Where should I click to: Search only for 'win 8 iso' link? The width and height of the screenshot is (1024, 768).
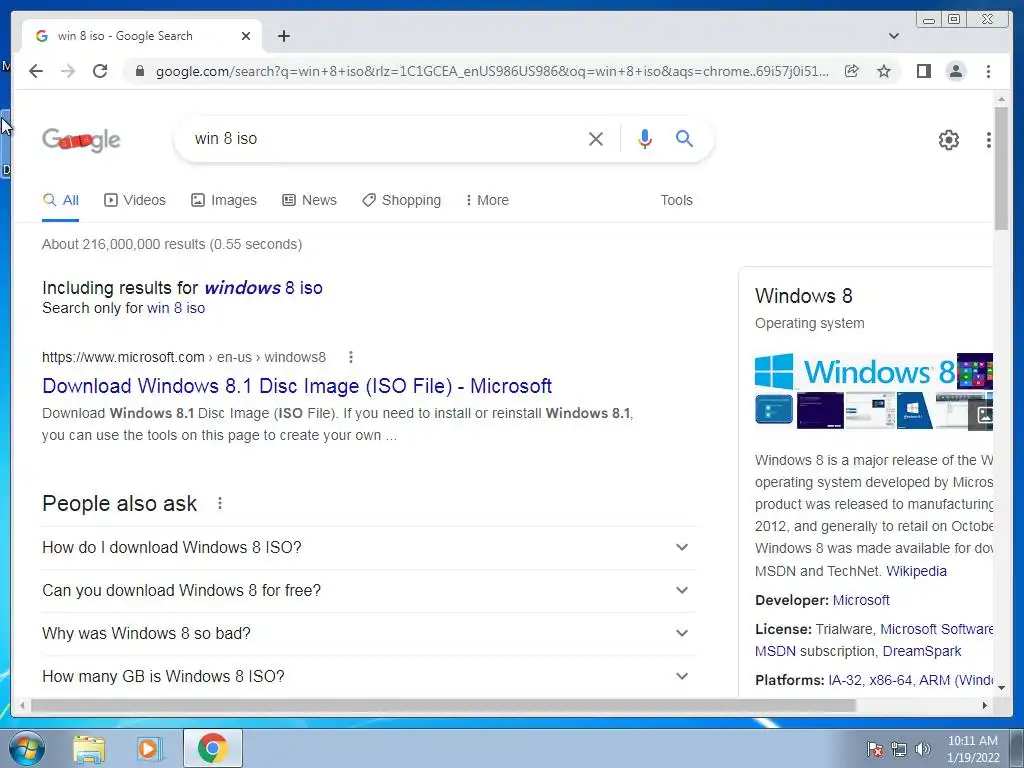point(176,308)
